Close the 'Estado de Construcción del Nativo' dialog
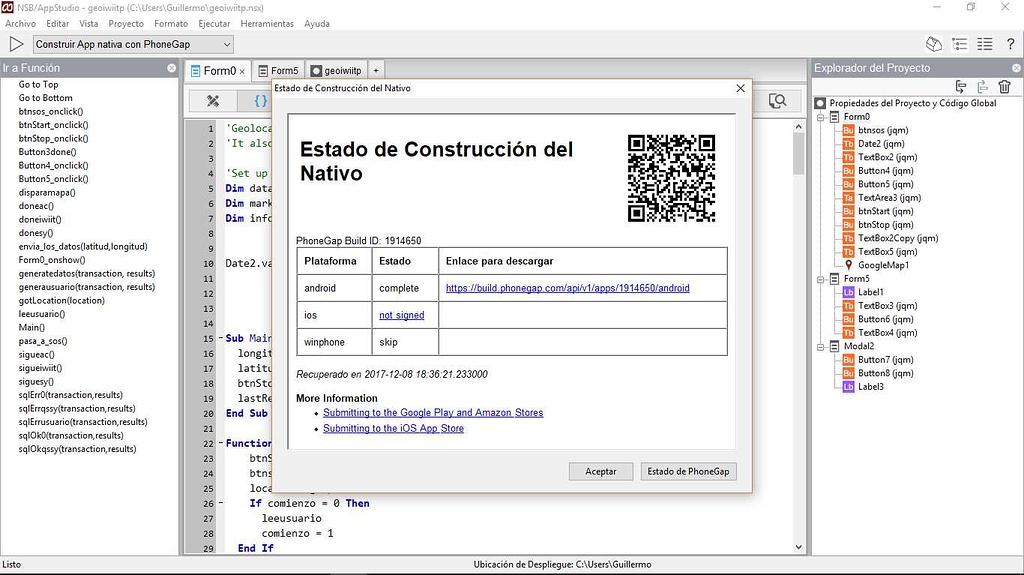The height and width of the screenshot is (575, 1024). pos(741,88)
